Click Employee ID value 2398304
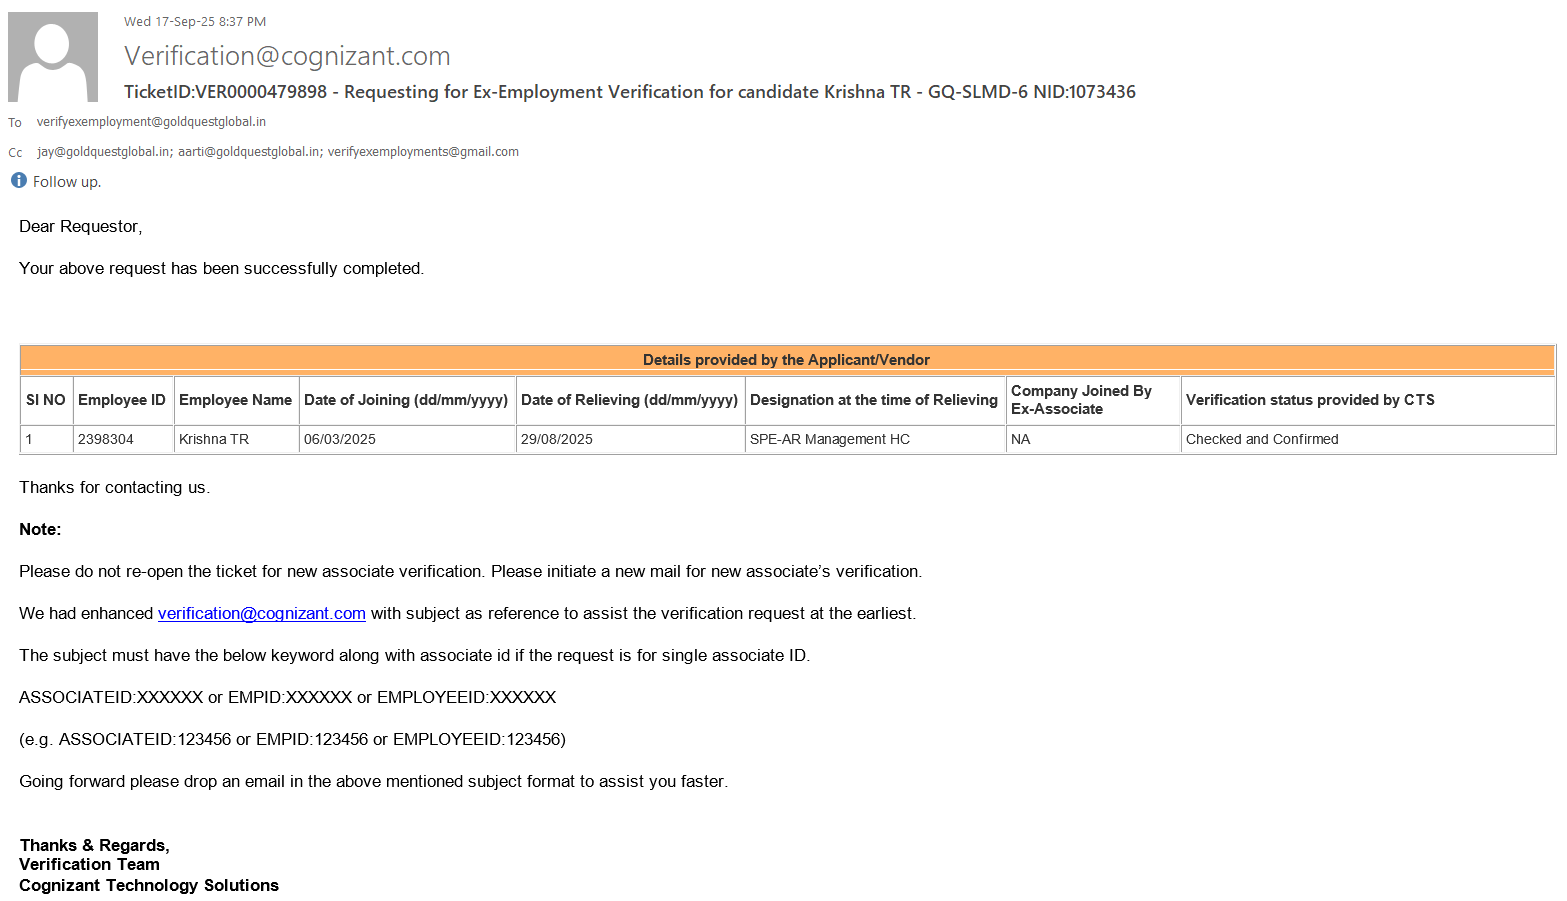 coord(106,439)
